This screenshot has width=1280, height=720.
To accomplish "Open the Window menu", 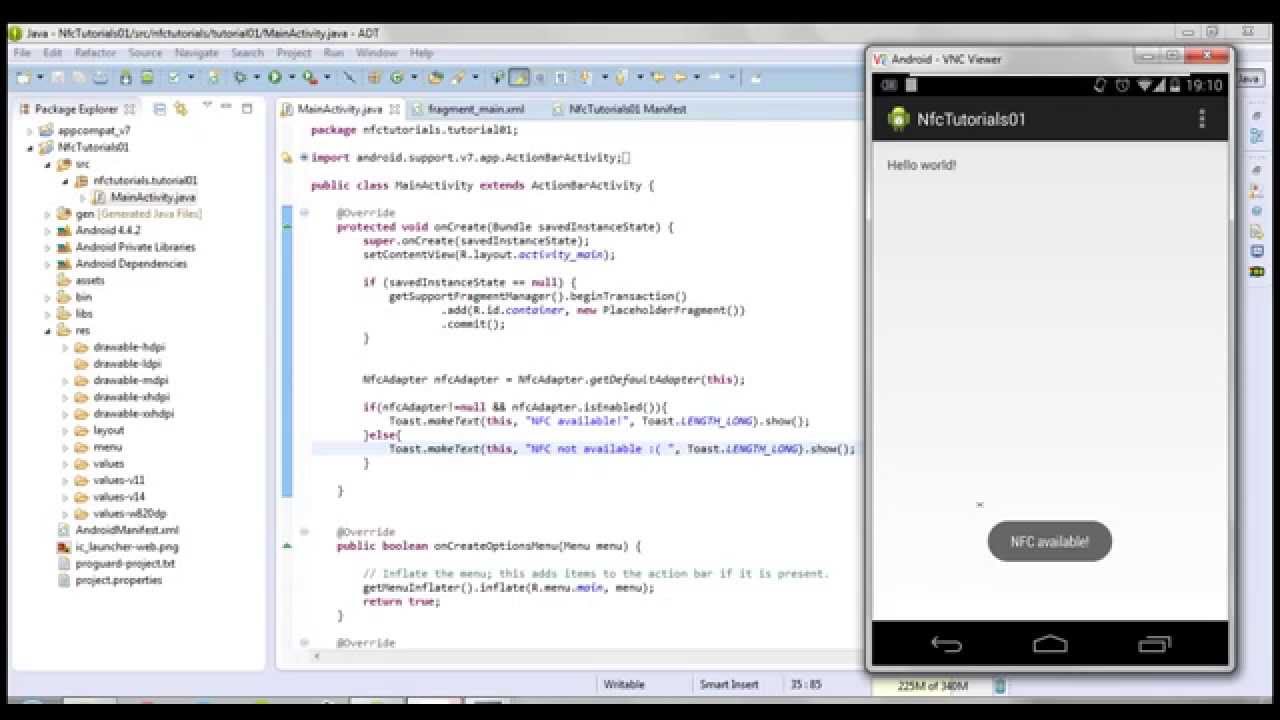I will tap(377, 53).
